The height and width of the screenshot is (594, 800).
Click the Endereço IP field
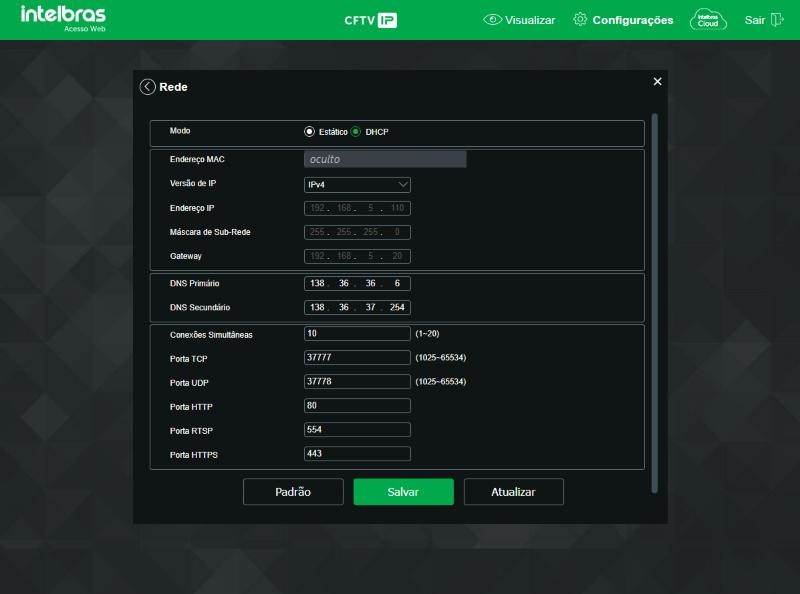(x=357, y=208)
